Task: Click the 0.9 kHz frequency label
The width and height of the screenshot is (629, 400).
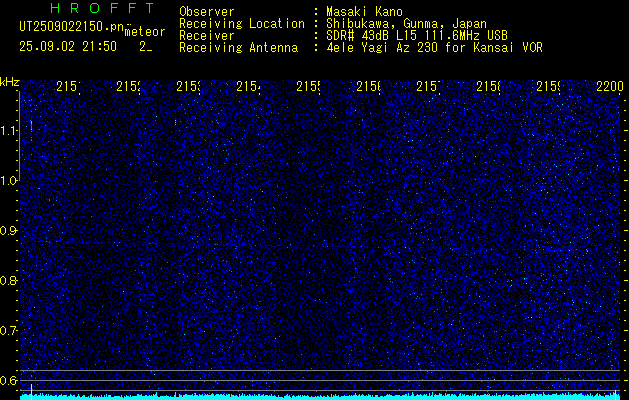Action: point(8,230)
